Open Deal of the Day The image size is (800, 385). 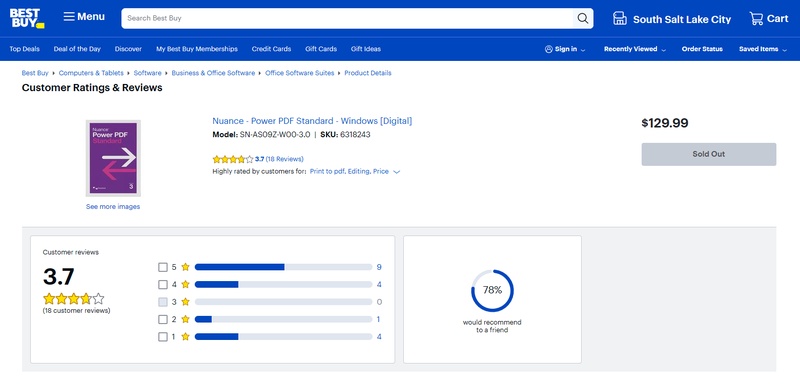tap(77, 49)
